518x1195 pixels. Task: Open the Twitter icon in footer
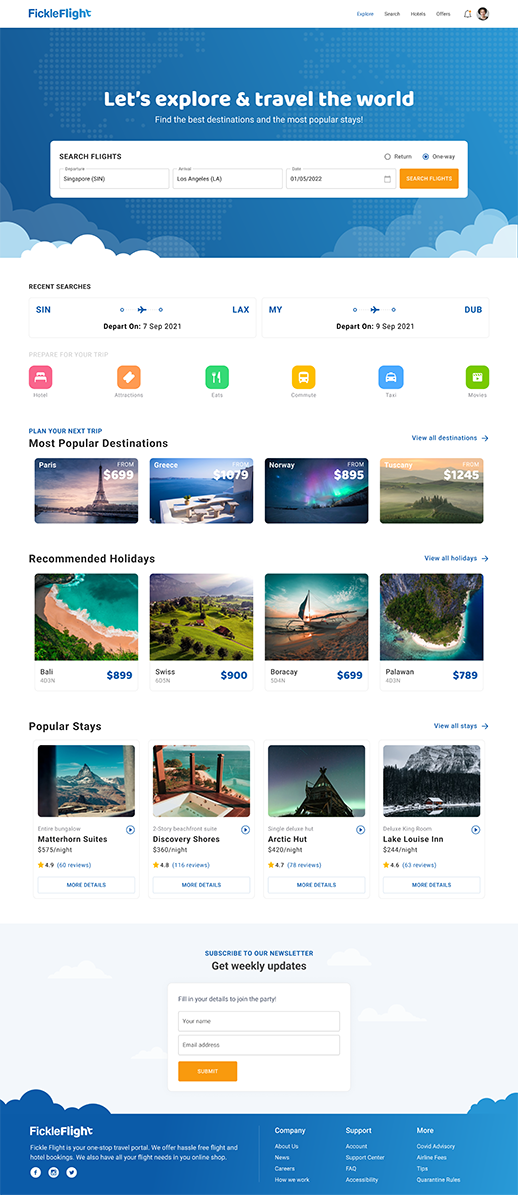click(x=71, y=1172)
